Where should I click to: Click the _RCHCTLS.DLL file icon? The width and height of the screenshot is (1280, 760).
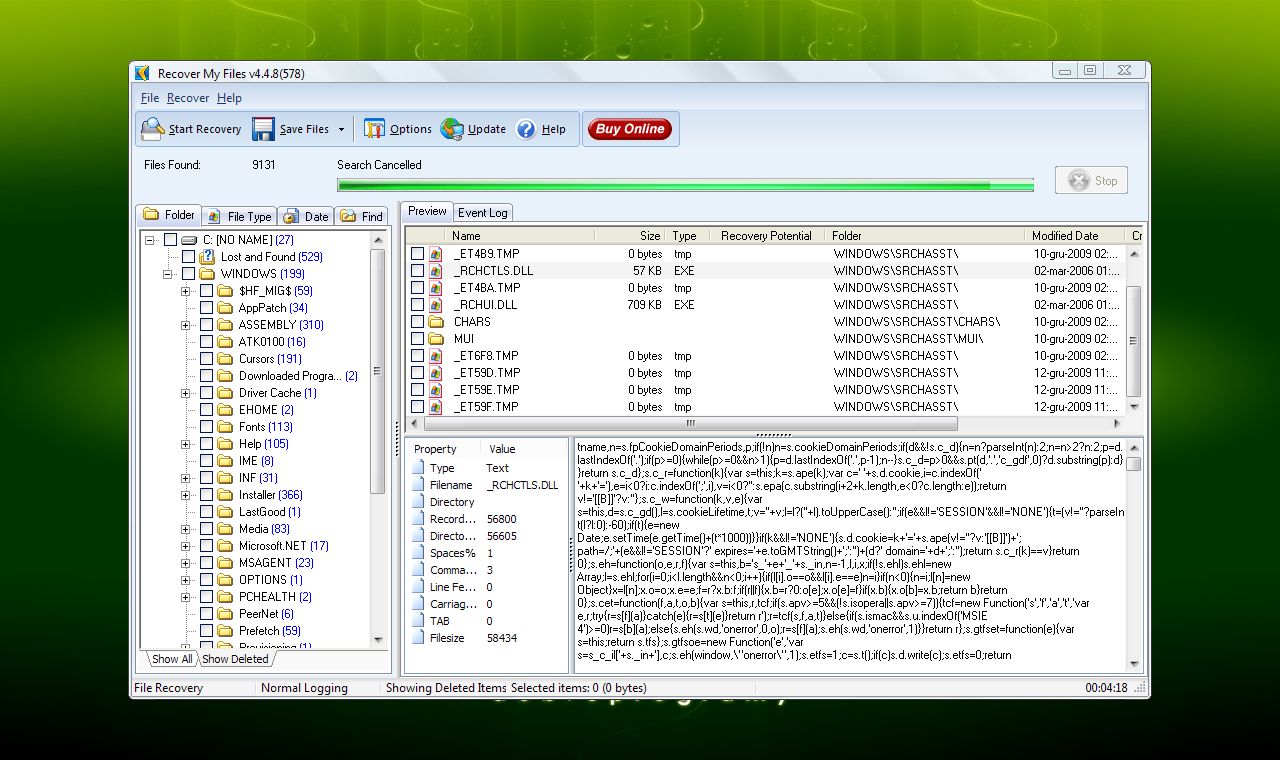pyautogui.click(x=436, y=271)
